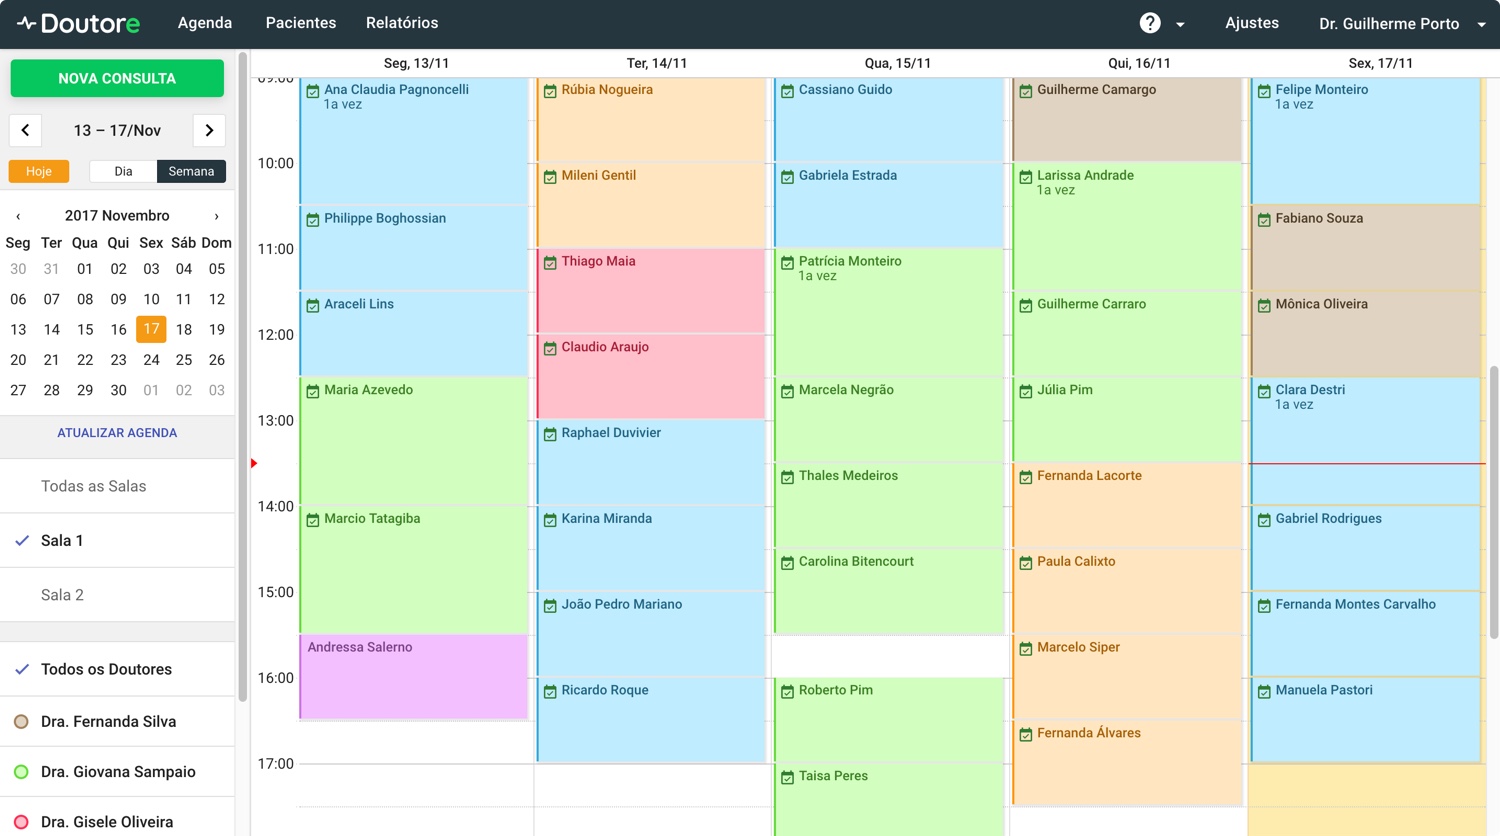Click calendar icon on Raphael Duvivier appointment

[550, 435]
